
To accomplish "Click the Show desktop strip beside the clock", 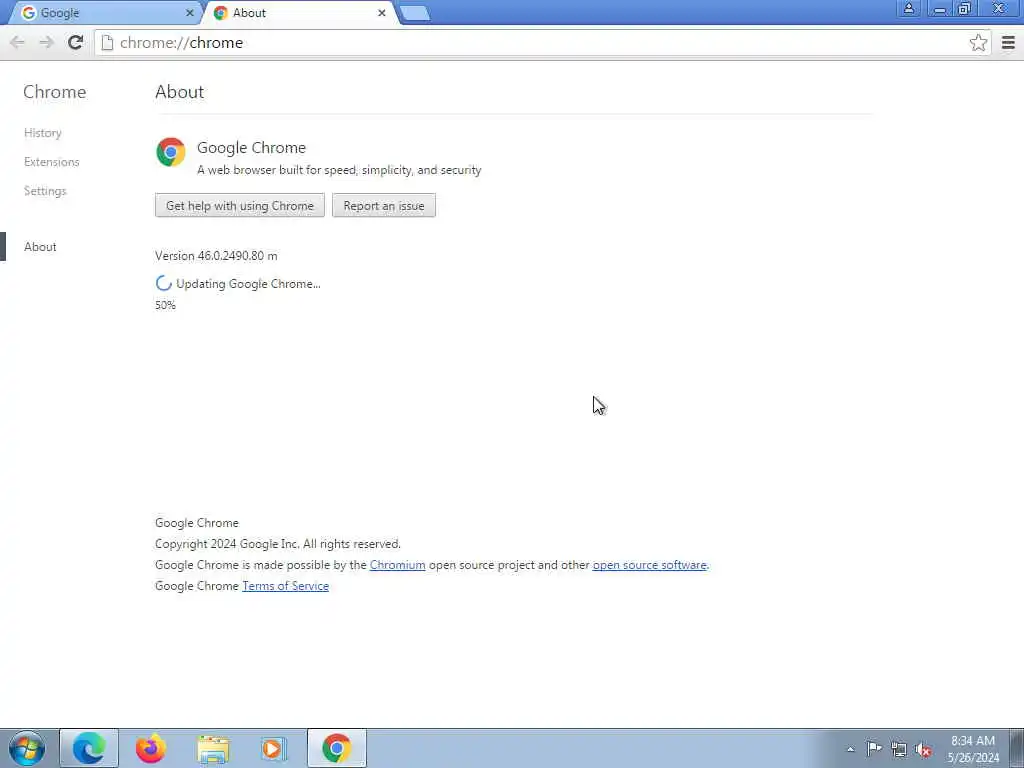I will tap(1016, 748).
